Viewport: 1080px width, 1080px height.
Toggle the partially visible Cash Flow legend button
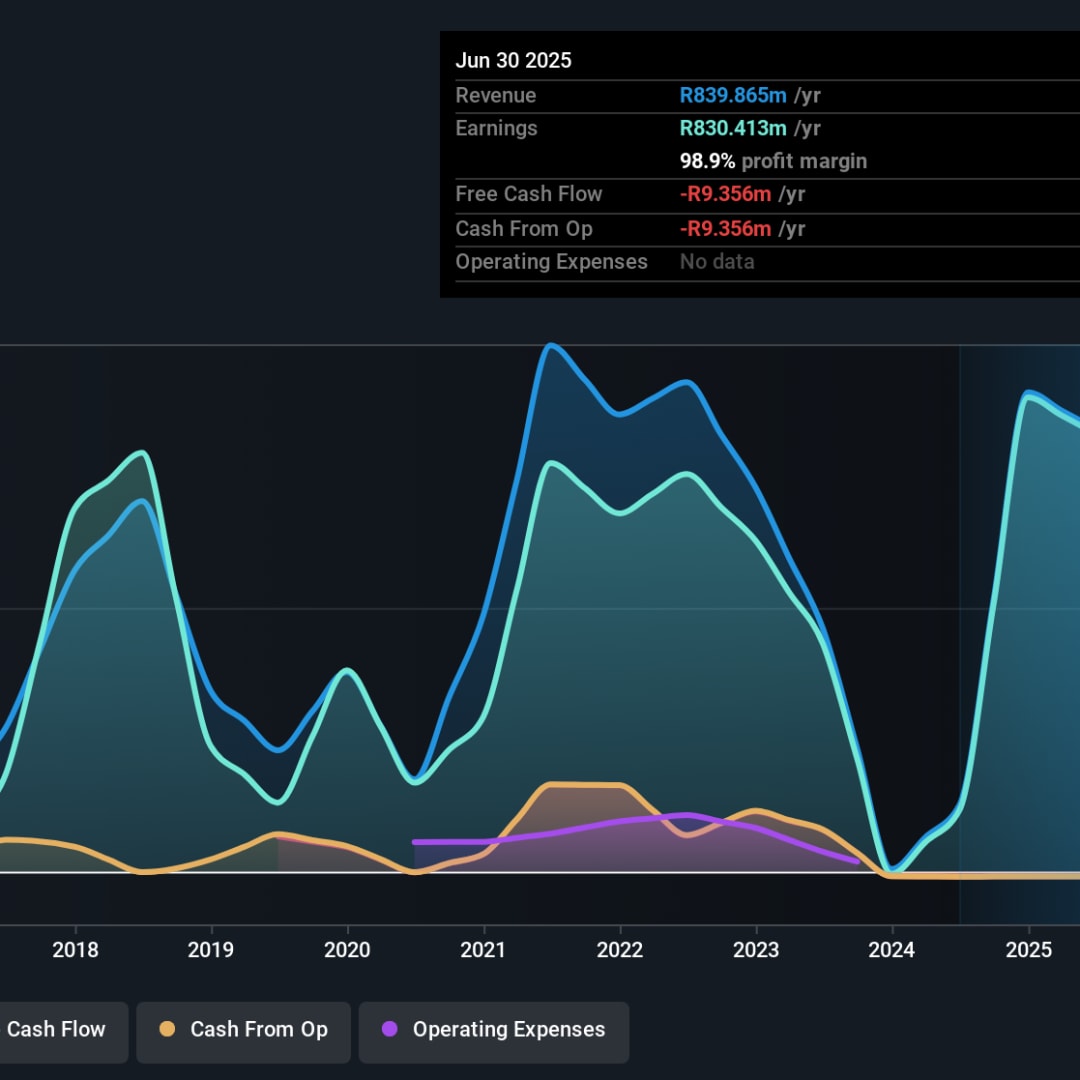pos(63,1032)
